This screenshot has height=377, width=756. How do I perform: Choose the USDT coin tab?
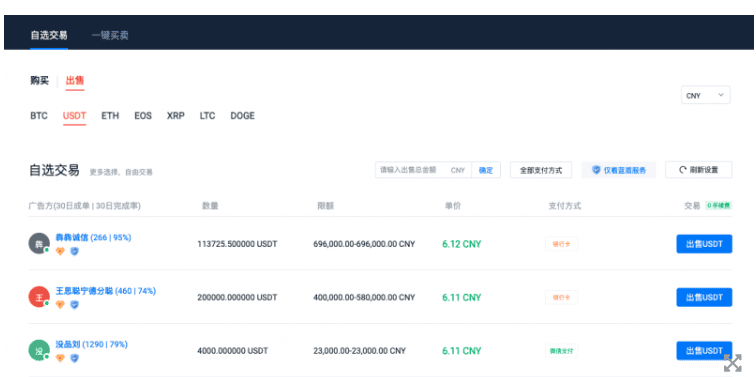tap(74, 116)
